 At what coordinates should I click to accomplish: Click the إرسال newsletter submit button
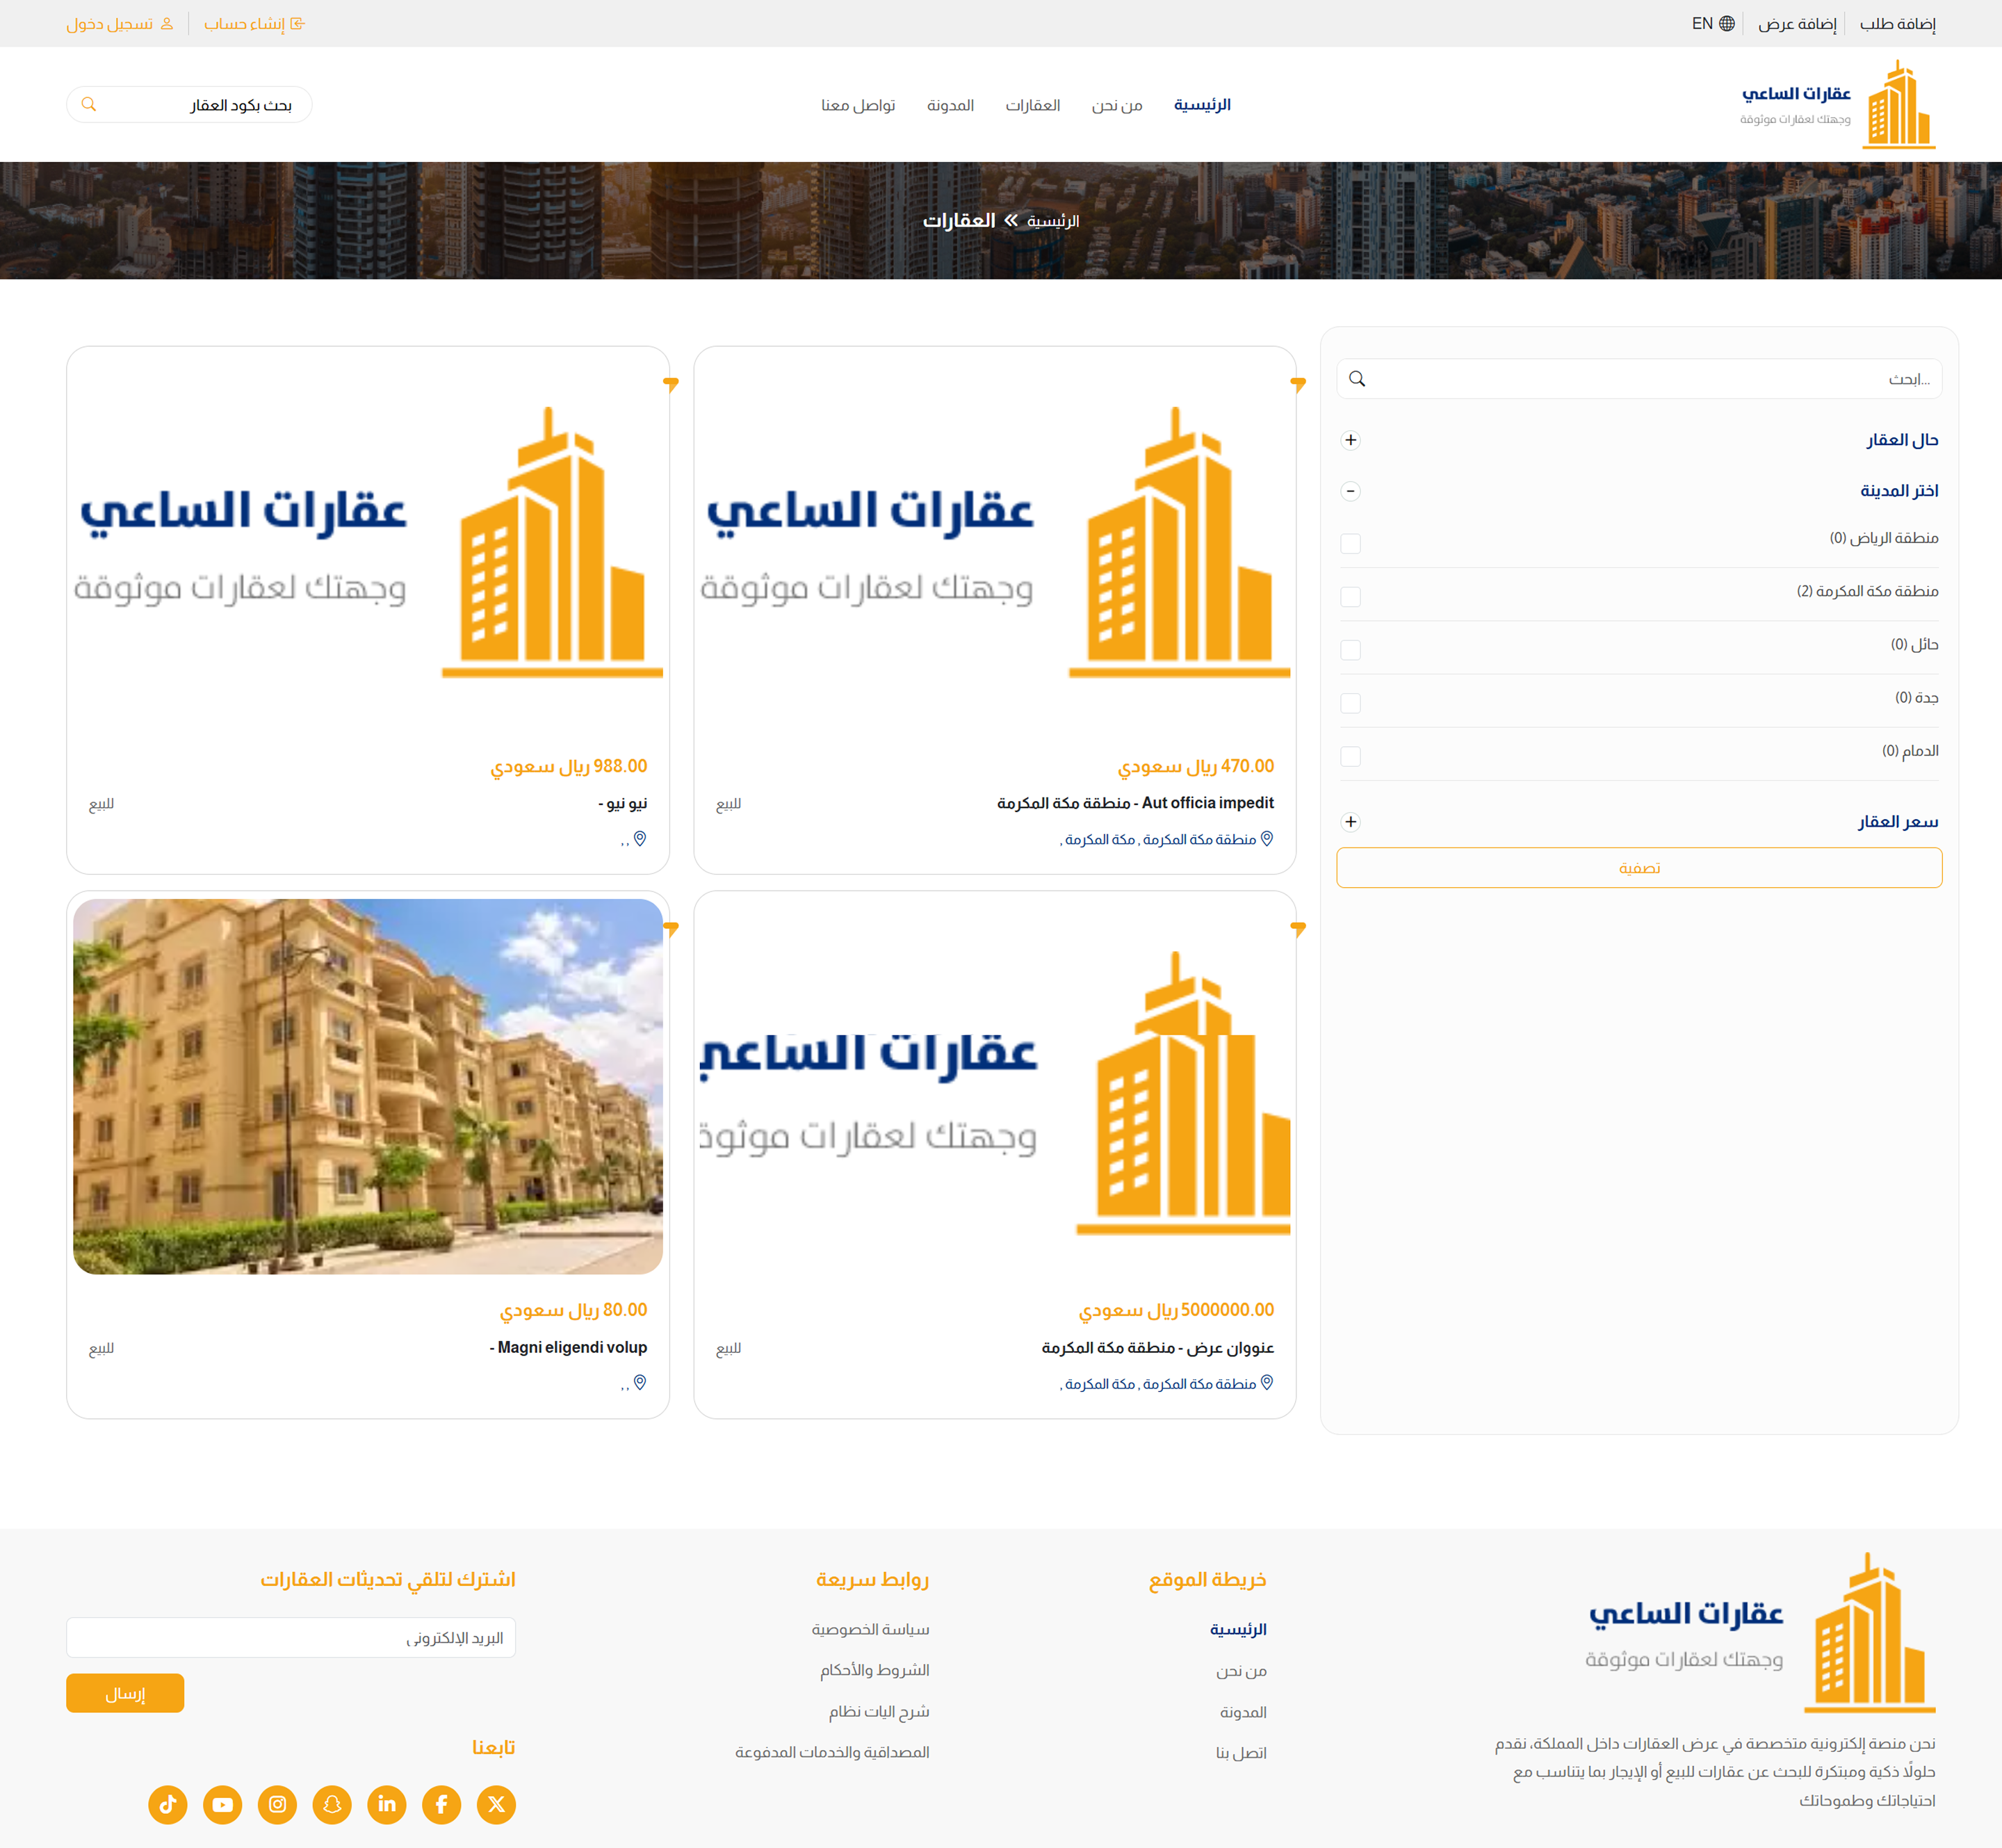(x=125, y=1693)
